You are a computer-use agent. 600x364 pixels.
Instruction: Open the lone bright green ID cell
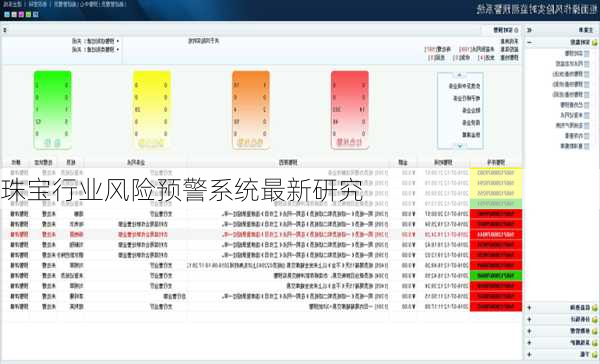(x=496, y=276)
